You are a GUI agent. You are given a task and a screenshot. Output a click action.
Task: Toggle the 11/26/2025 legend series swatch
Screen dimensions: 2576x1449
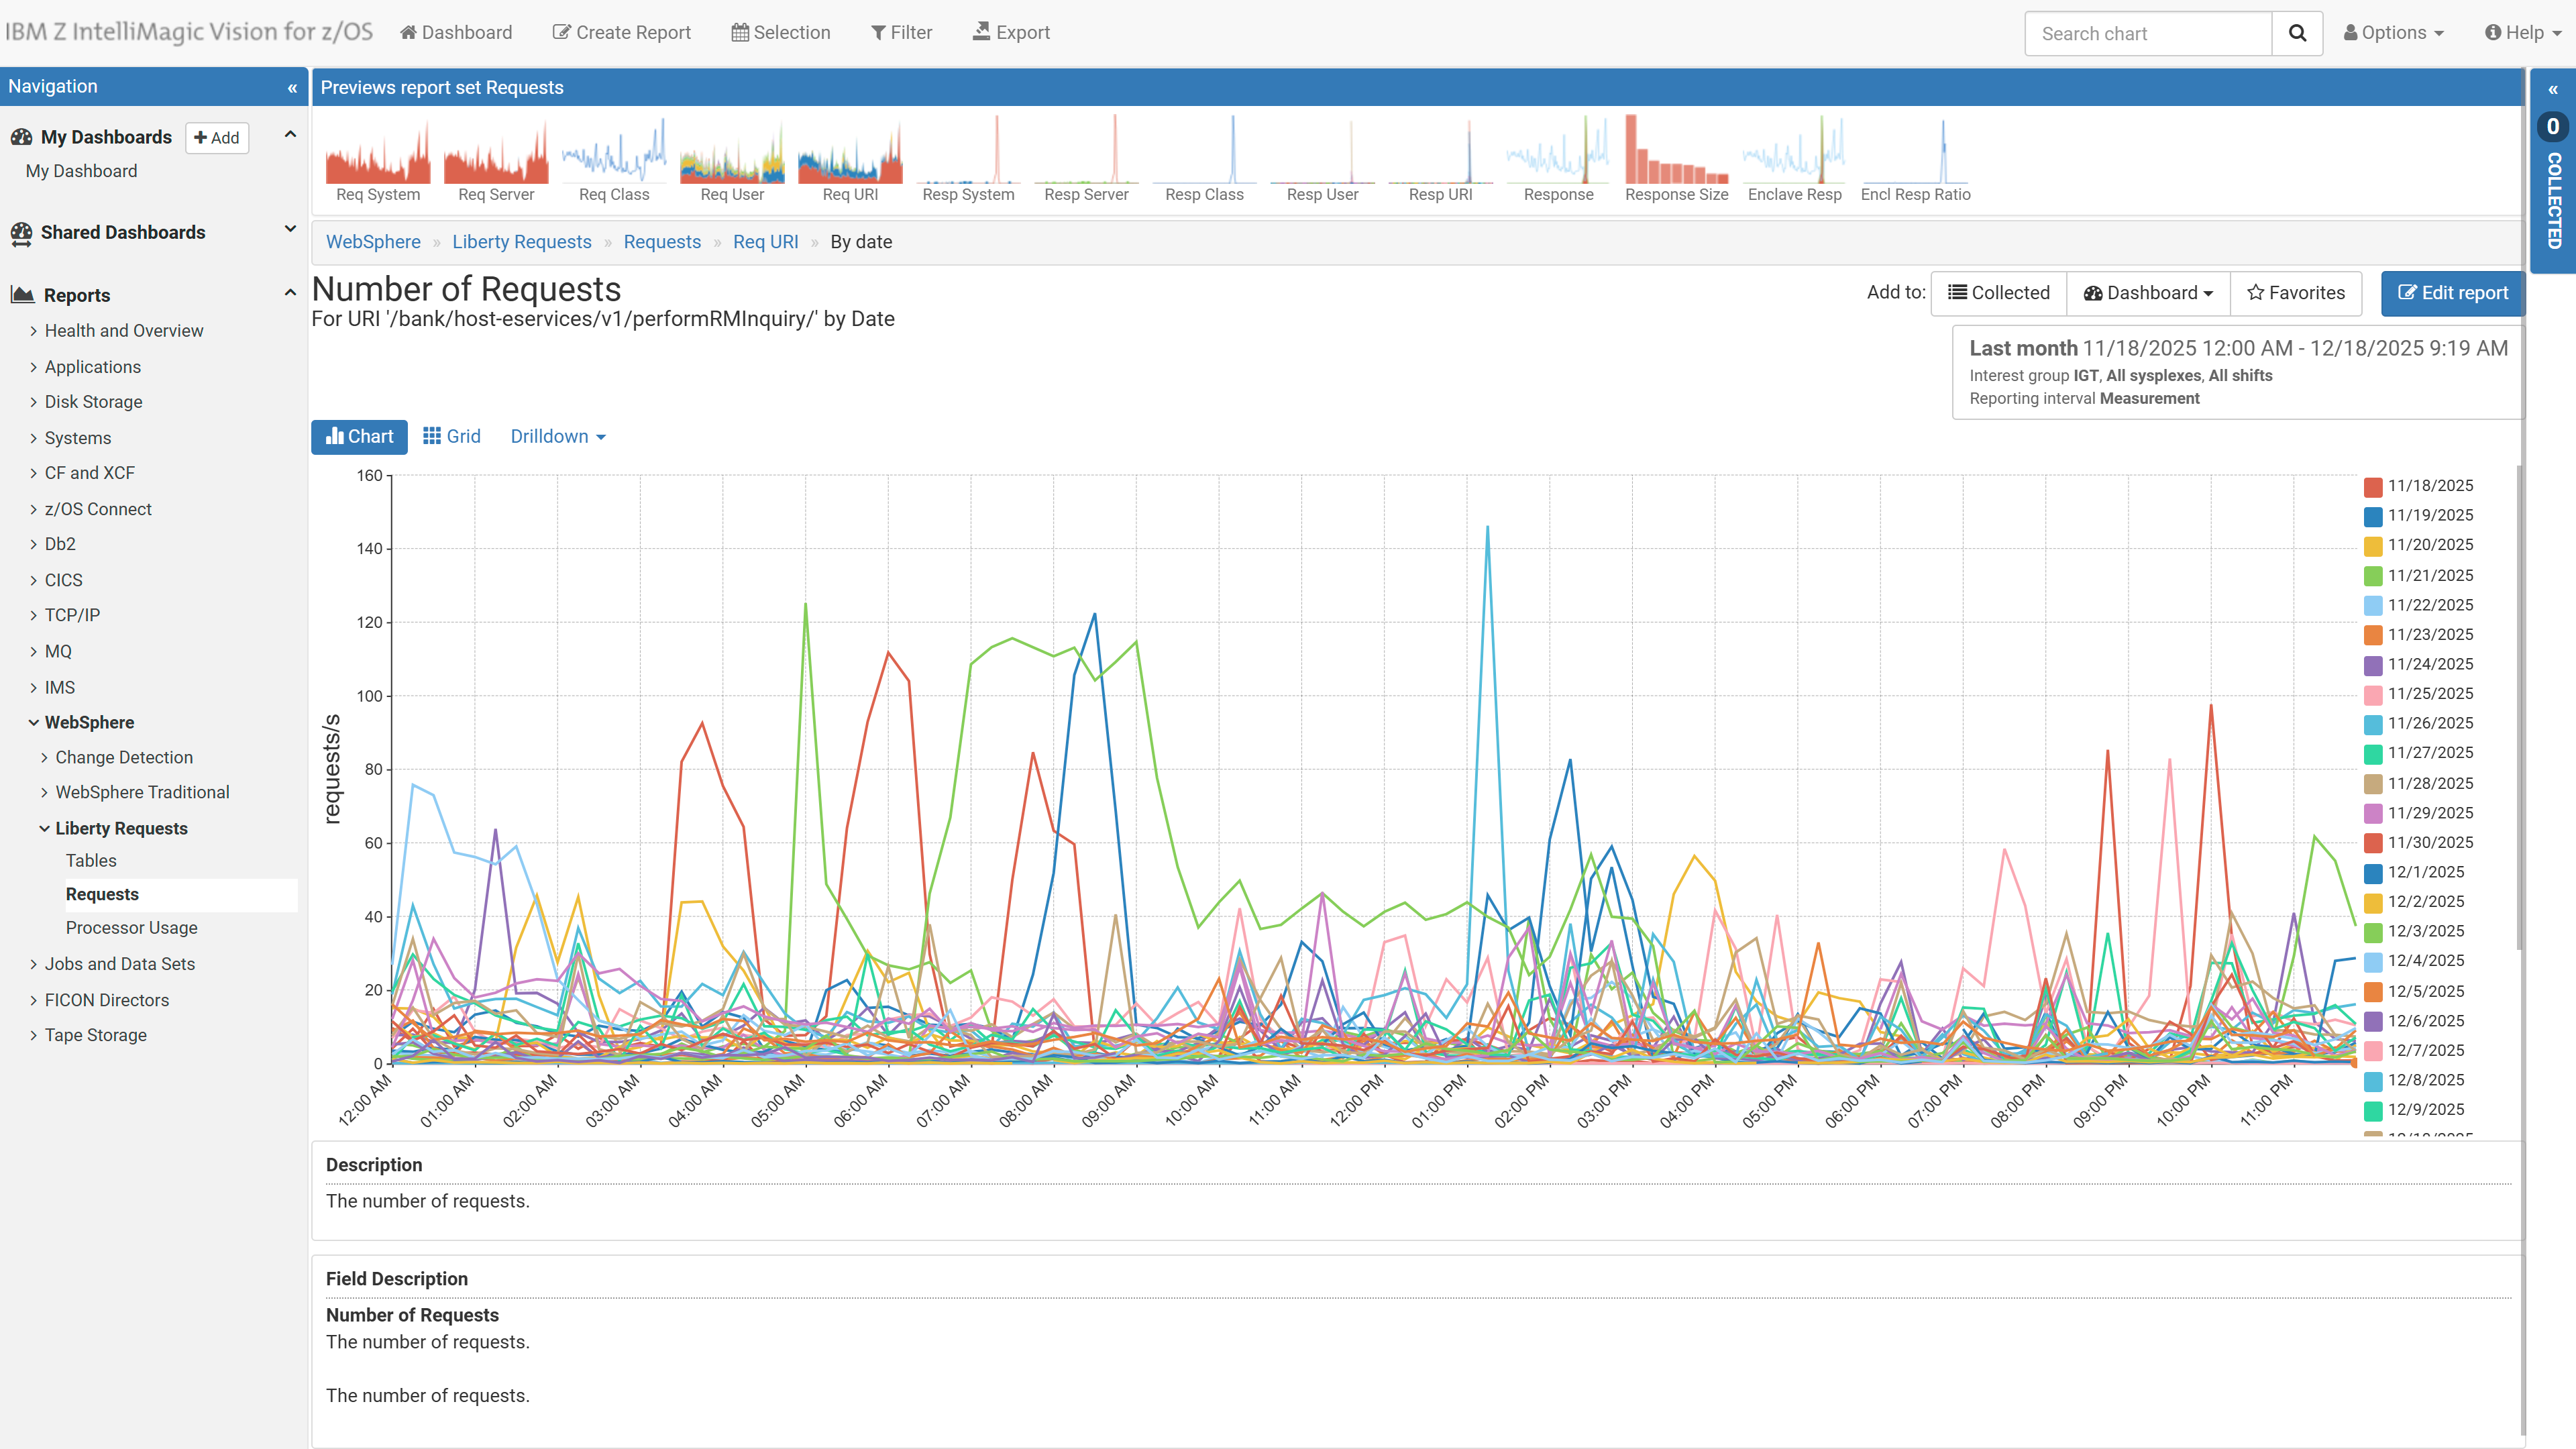coord(2372,724)
